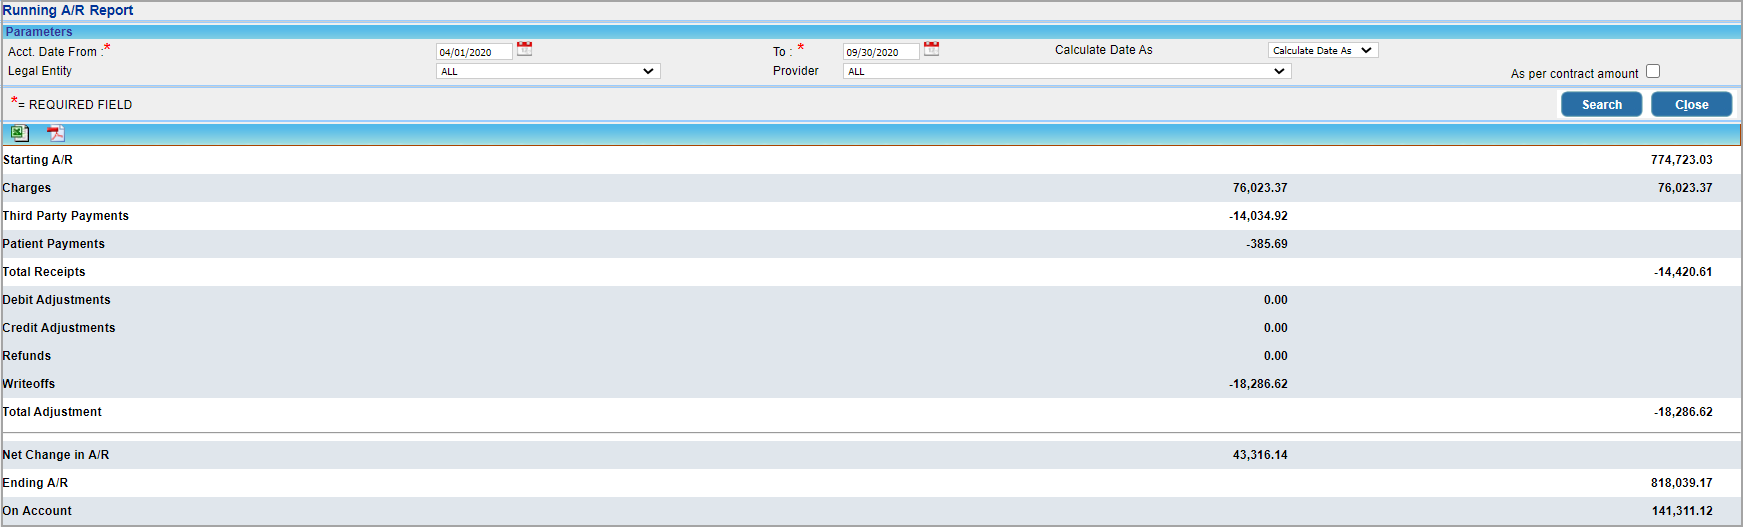This screenshot has width=1743, height=527.
Task: Click the Close button
Action: (x=1692, y=104)
